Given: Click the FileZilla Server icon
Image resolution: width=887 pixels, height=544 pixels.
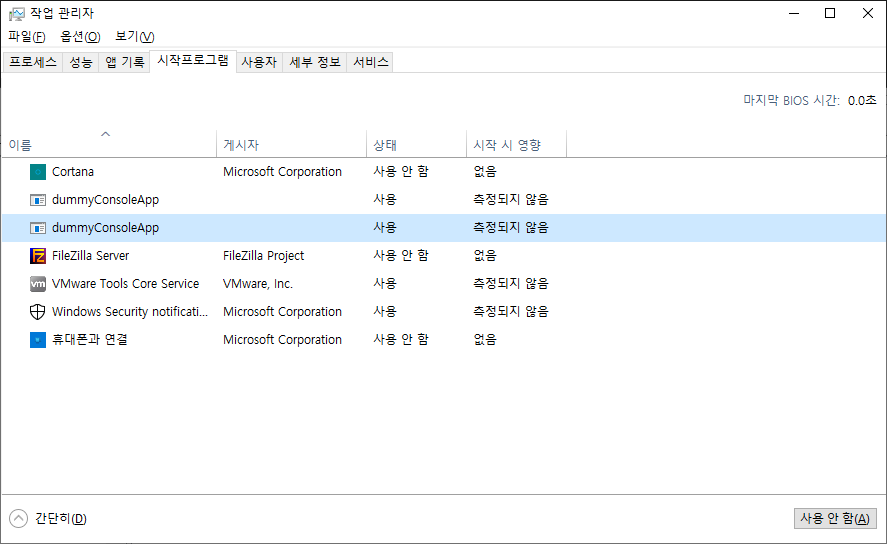Looking at the screenshot, I should click(x=38, y=256).
